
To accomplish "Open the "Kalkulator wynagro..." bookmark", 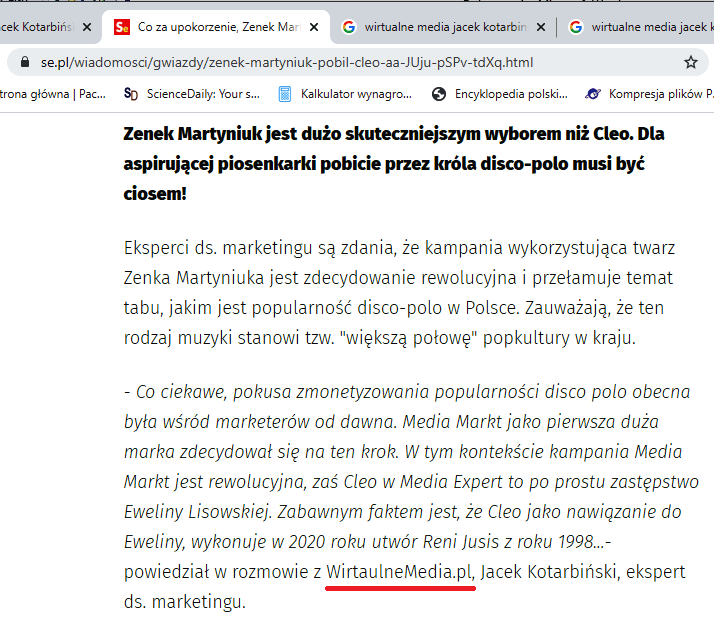I will pyautogui.click(x=345, y=94).
